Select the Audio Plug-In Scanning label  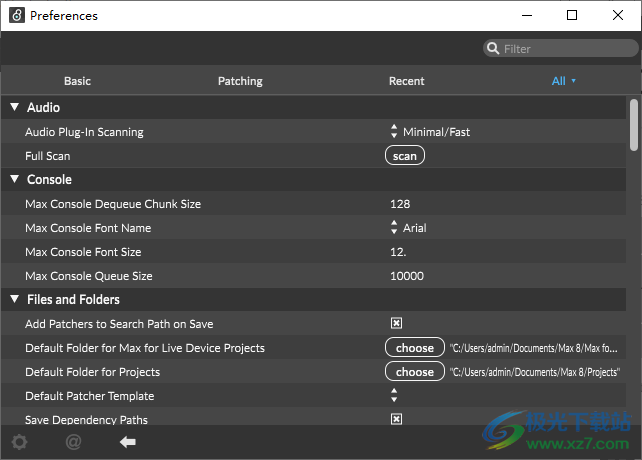pos(84,131)
